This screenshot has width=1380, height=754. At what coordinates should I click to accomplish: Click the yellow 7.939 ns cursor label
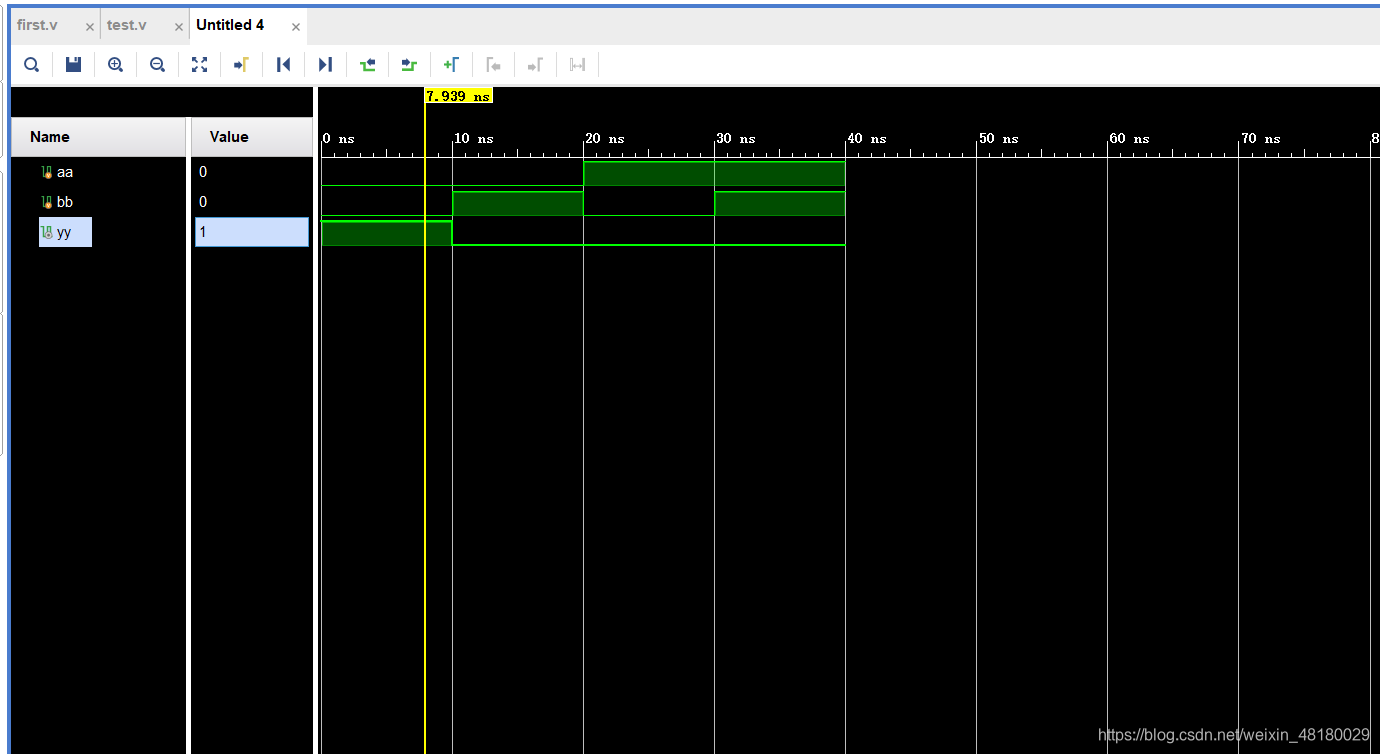coord(459,96)
